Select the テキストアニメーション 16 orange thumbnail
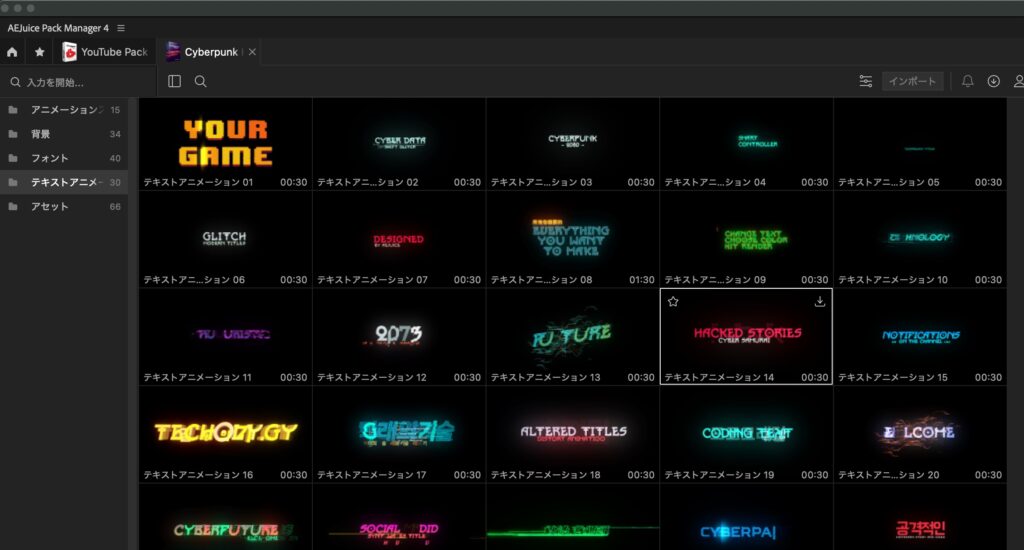This screenshot has width=1024, height=550. coord(225,434)
